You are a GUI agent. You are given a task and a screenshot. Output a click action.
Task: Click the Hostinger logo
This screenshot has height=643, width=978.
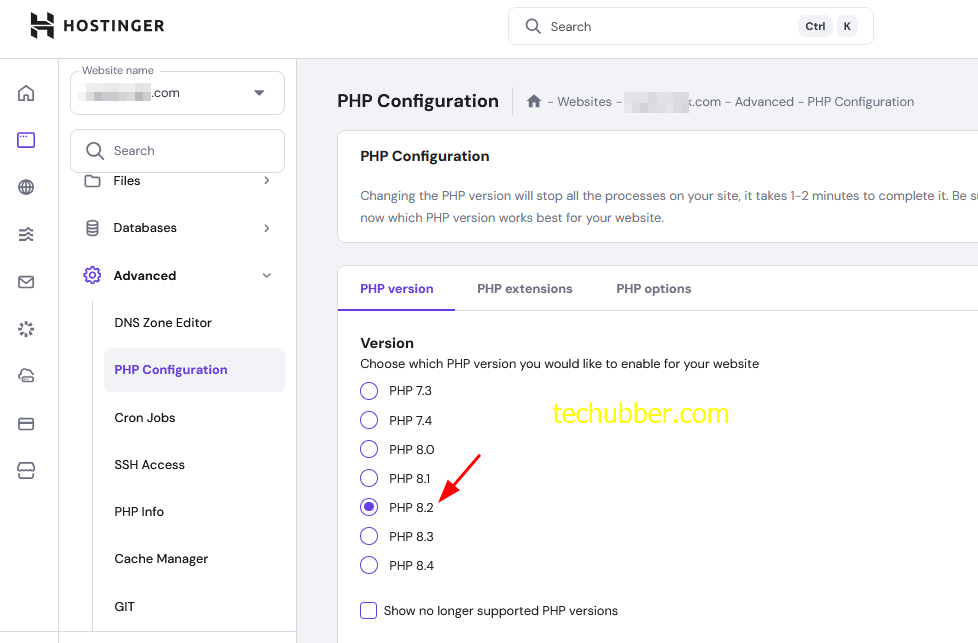click(x=96, y=25)
